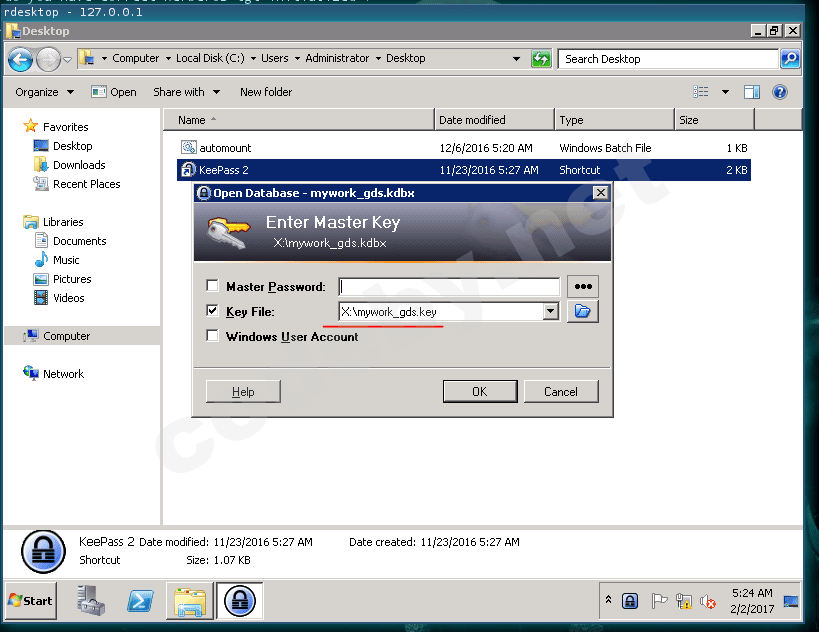Launch PowerShell from the taskbar

pyautogui.click(x=140, y=601)
